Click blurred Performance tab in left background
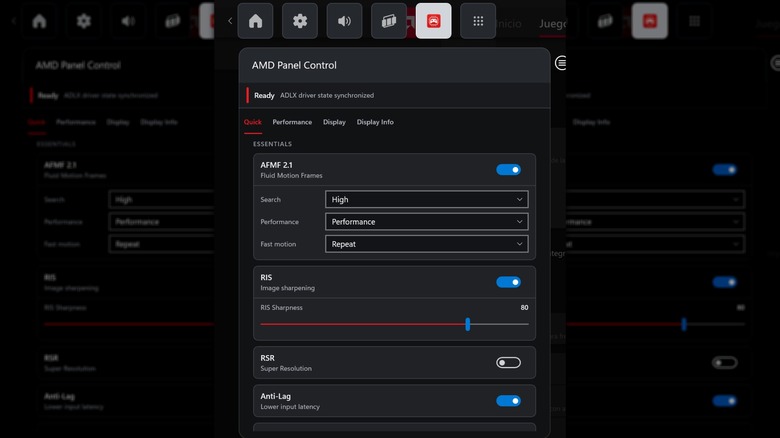 [x=76, y=122]
